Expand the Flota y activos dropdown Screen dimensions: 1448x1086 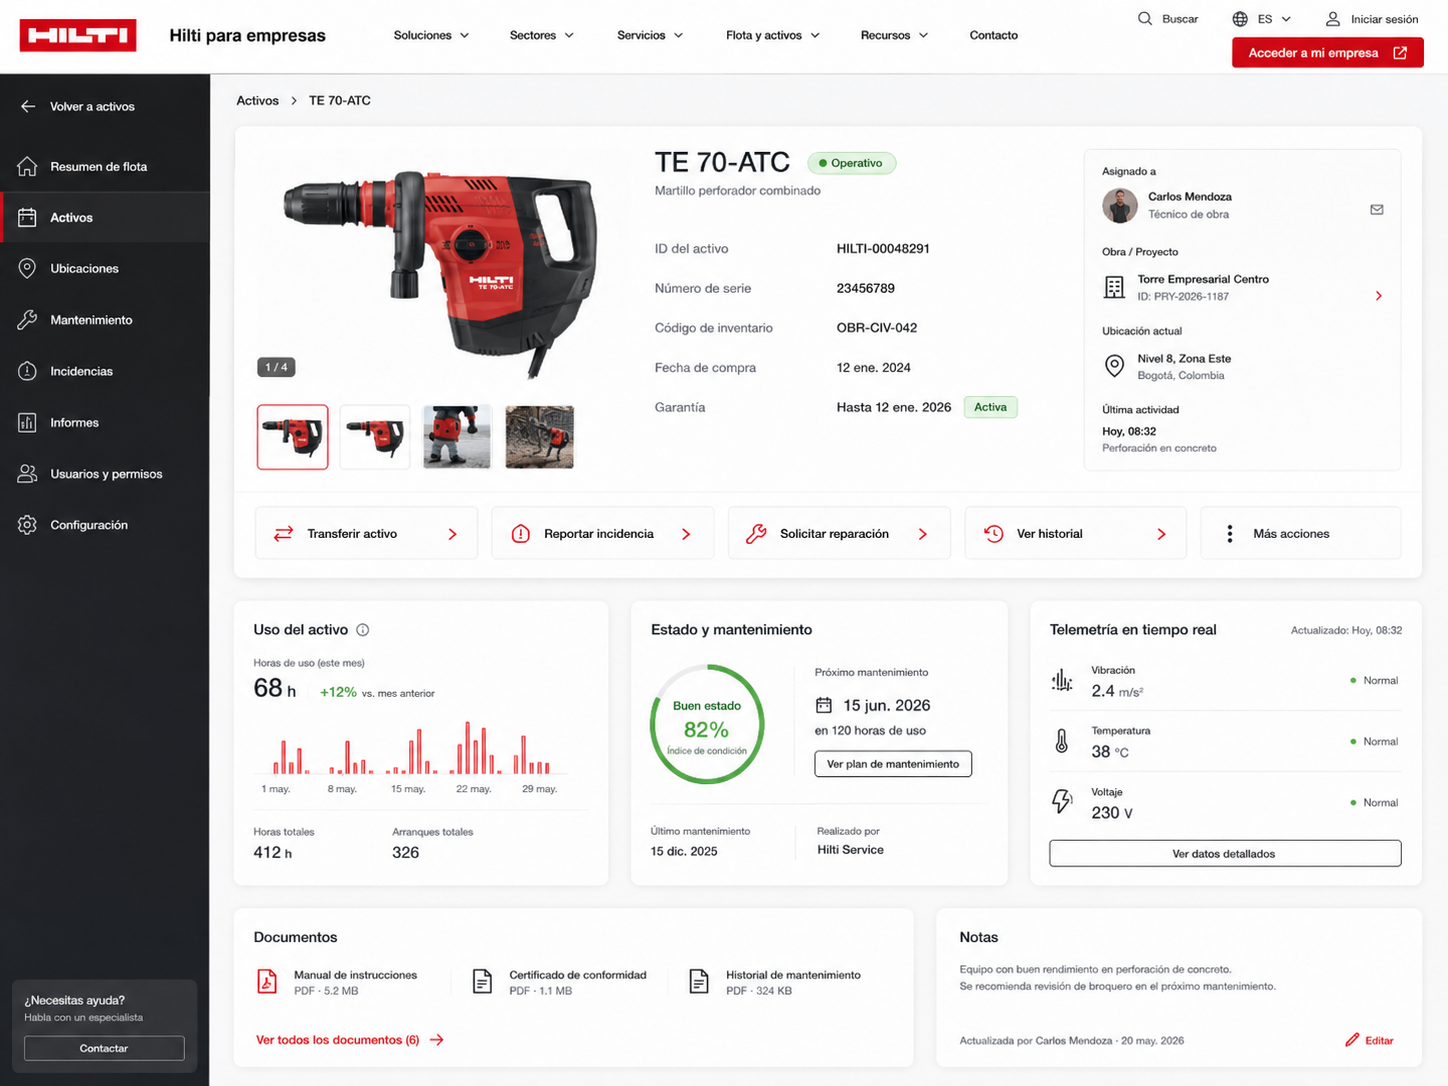tap(773, 35)
